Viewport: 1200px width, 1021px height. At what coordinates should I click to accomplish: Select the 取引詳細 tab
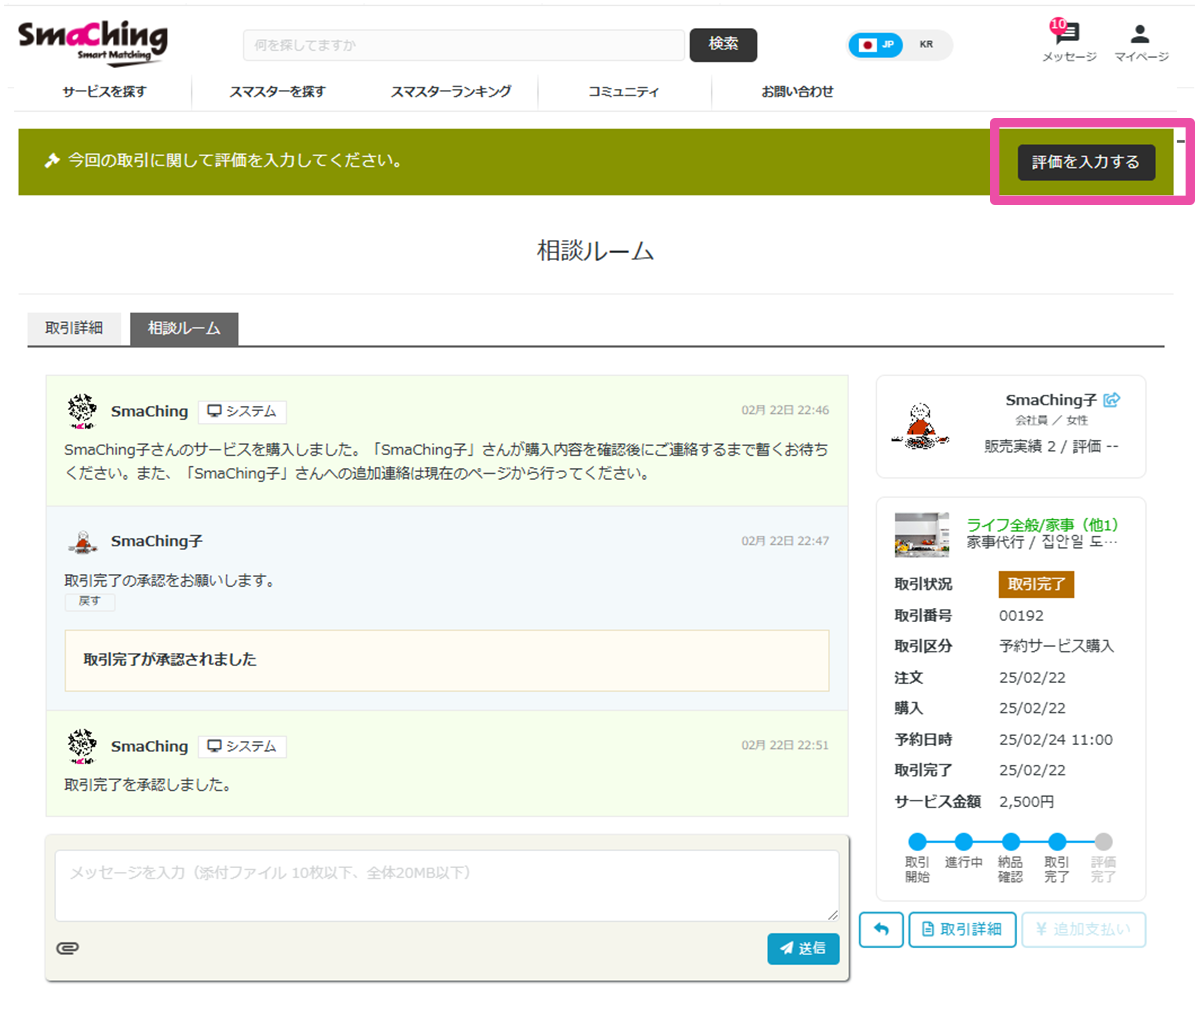[74, 328]
